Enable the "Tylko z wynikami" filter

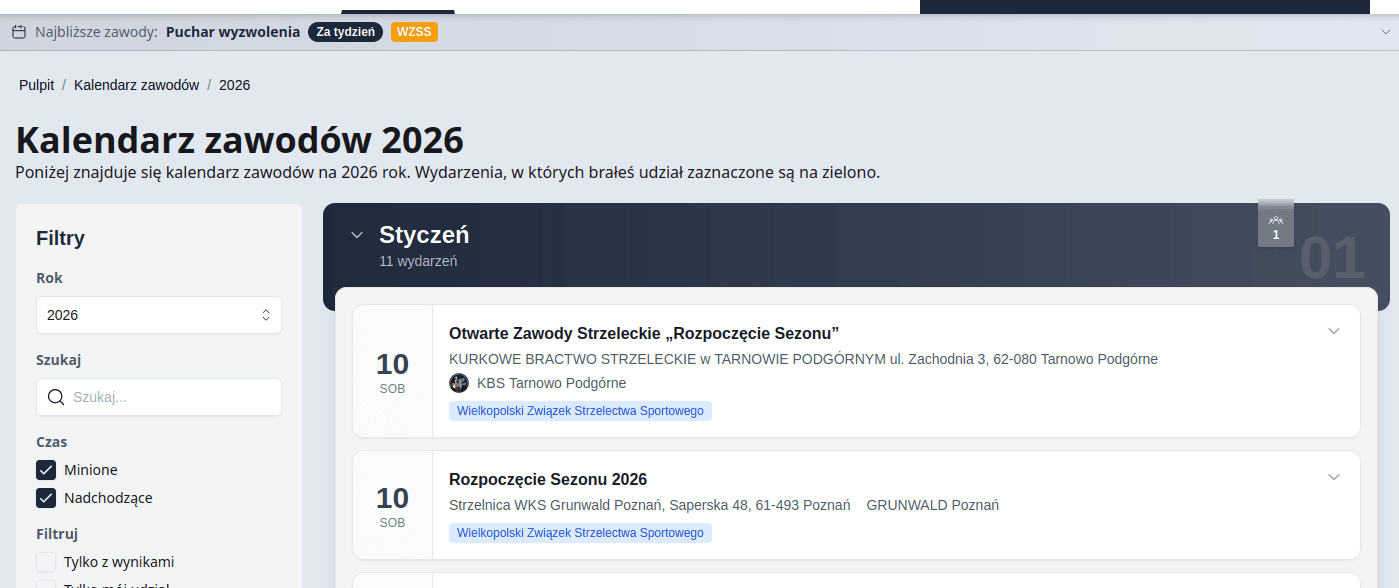(46, 562)
